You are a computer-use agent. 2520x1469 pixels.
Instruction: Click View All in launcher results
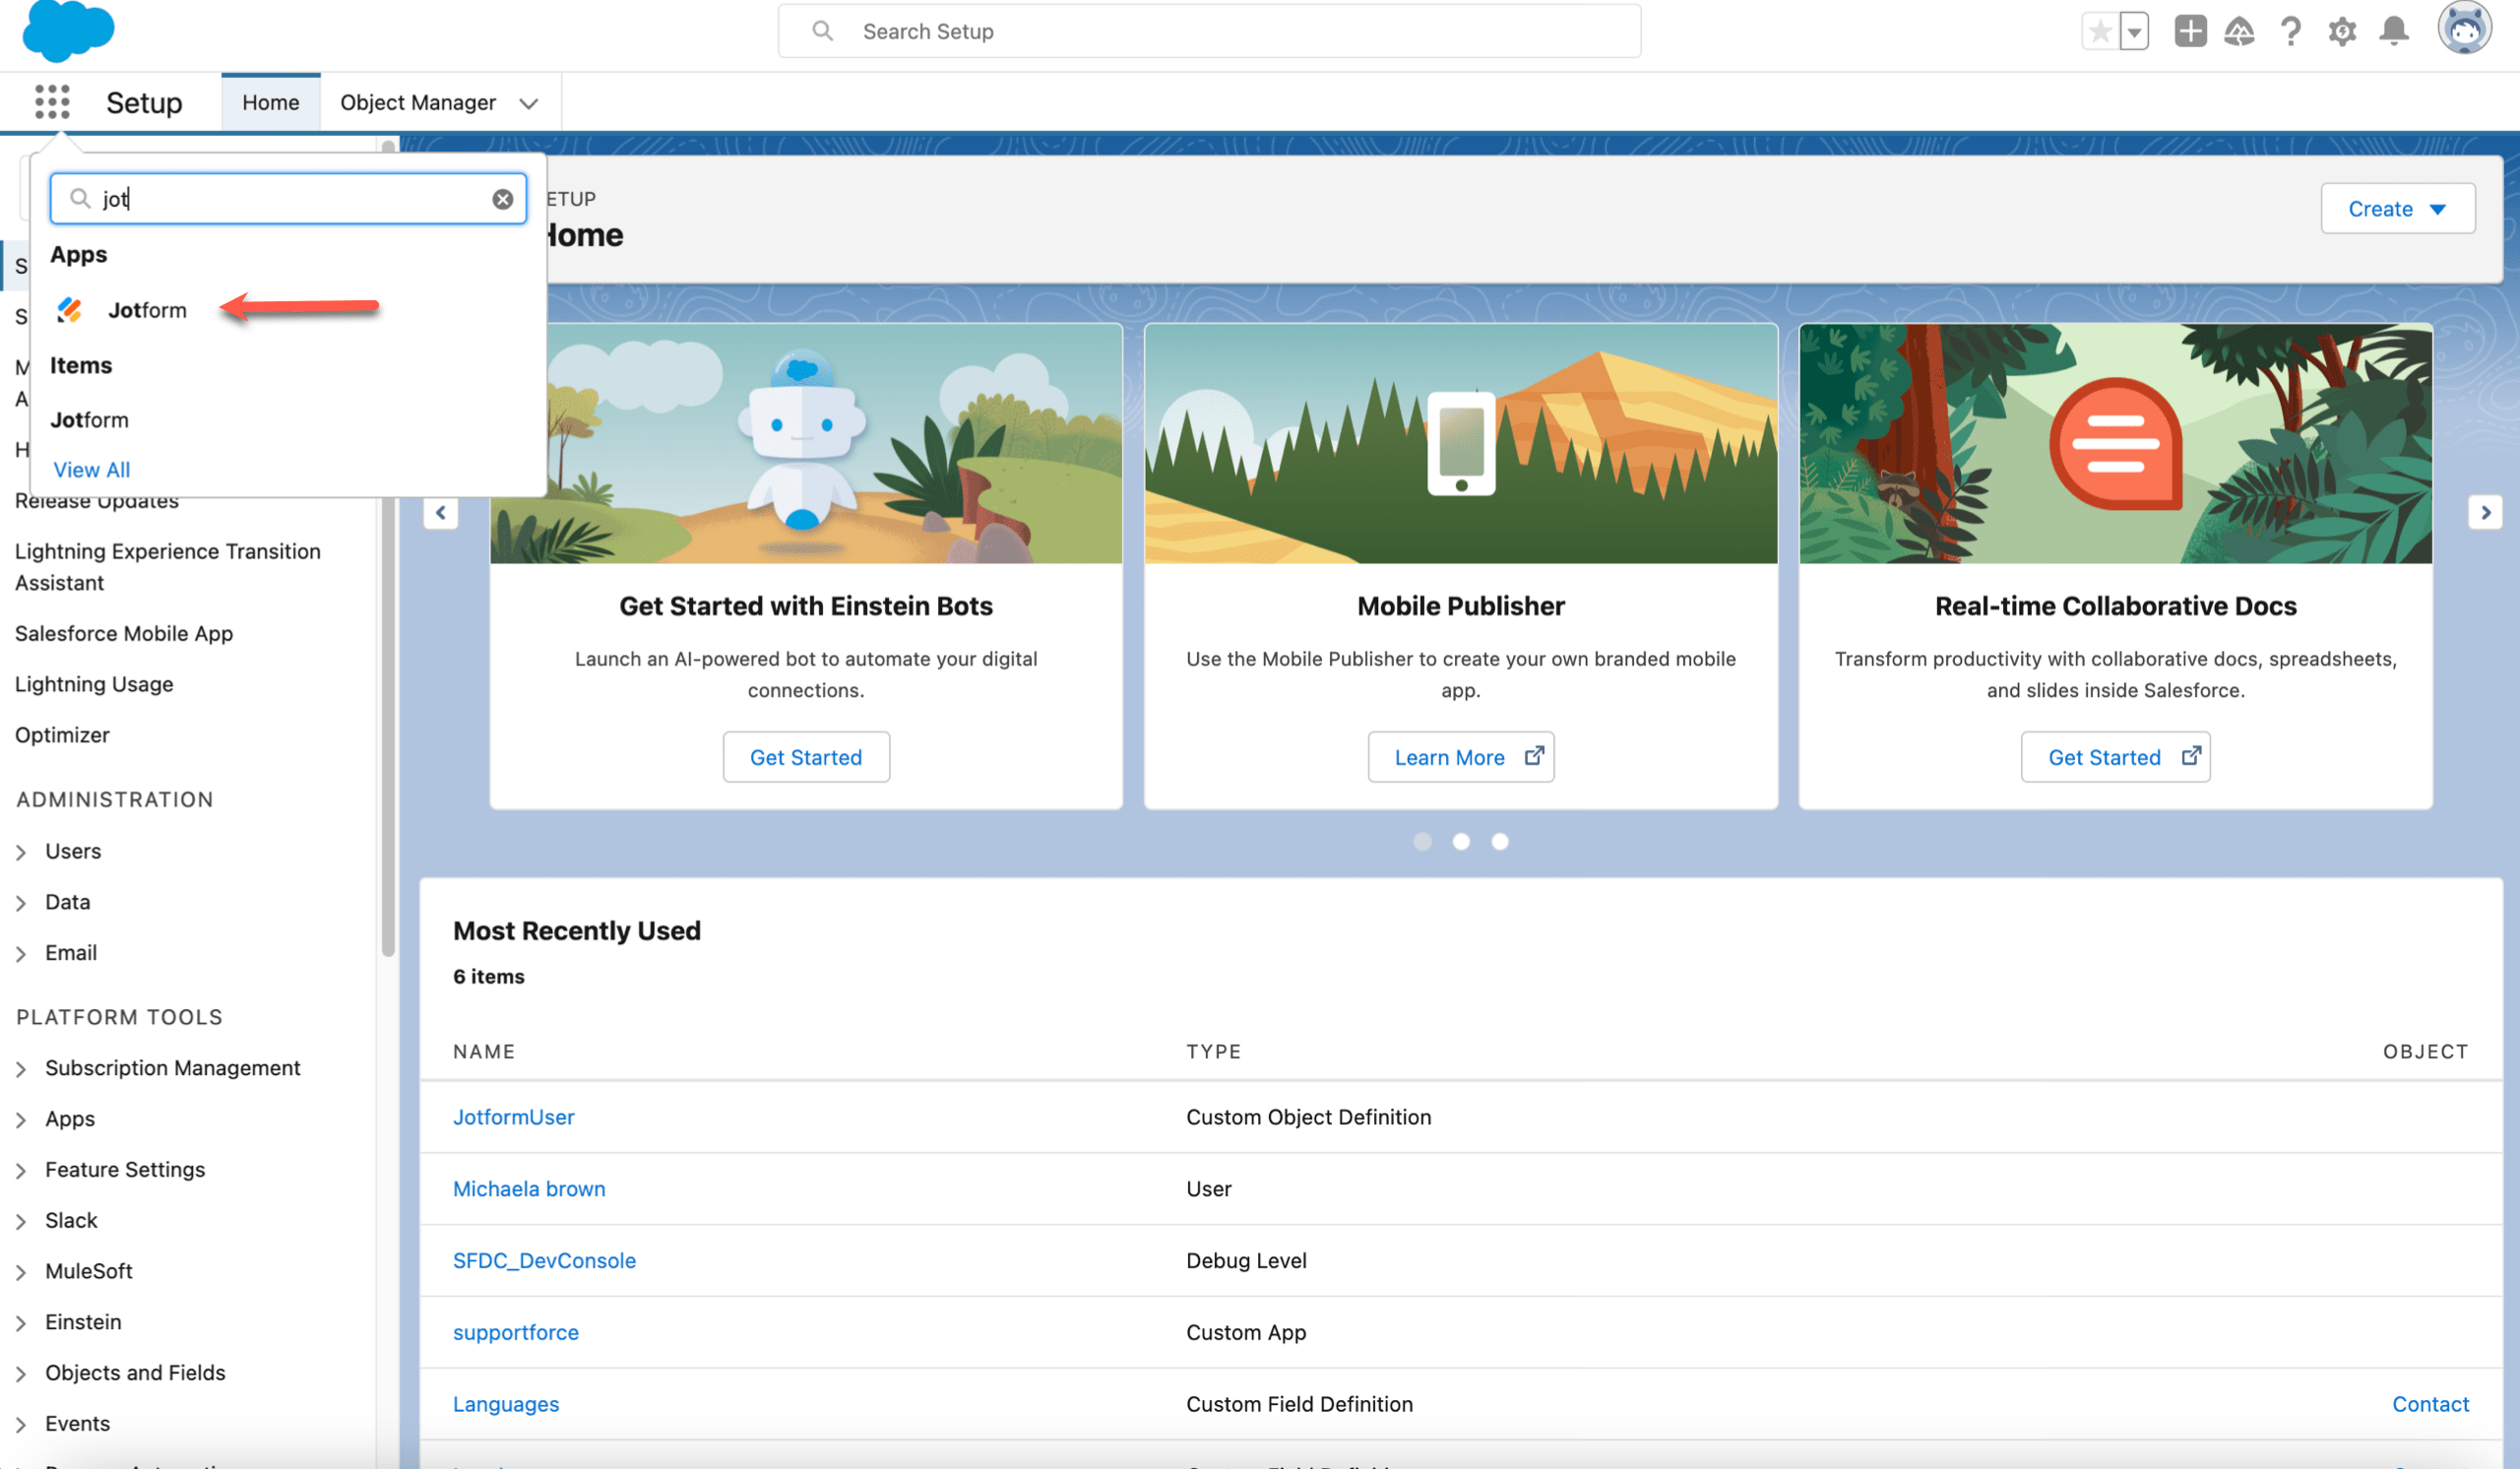tap(91, 469)
